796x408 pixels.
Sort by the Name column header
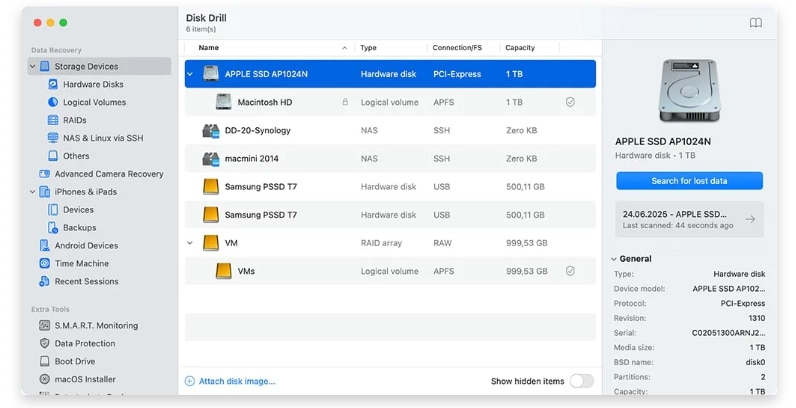point(209,48)
